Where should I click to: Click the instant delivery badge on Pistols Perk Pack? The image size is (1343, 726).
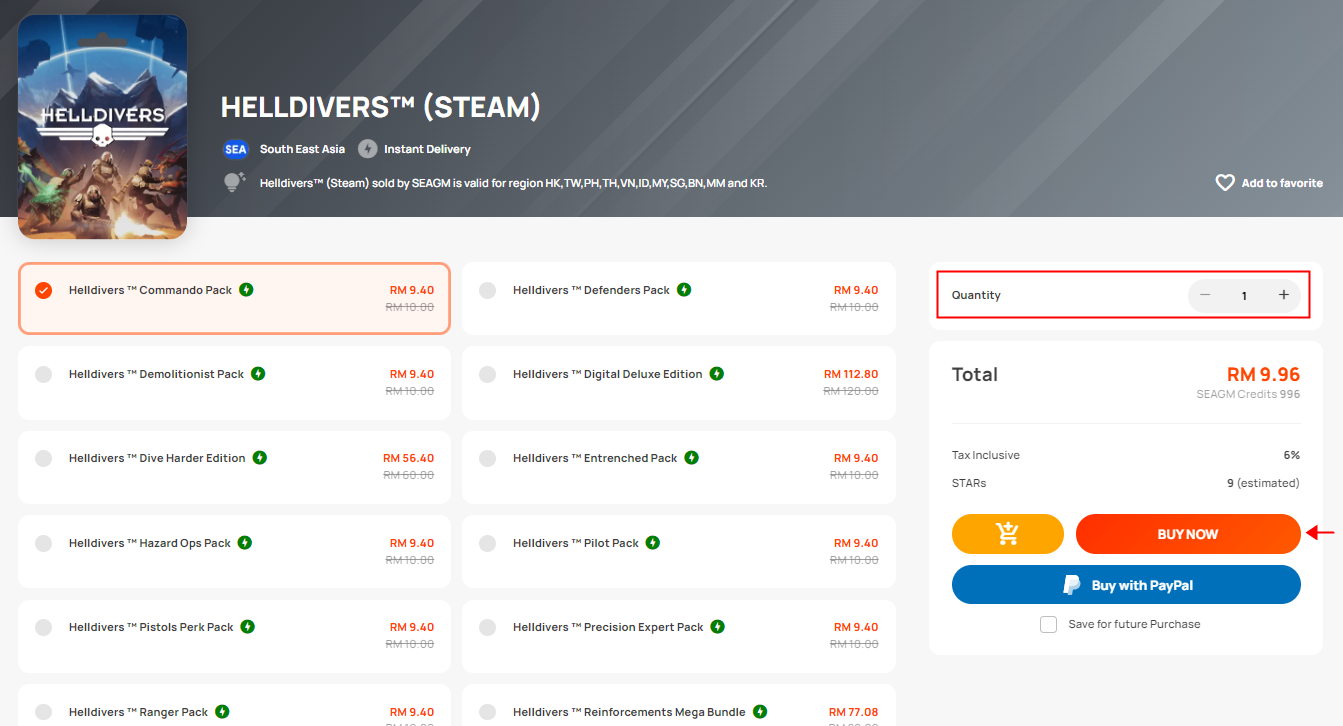247,627
